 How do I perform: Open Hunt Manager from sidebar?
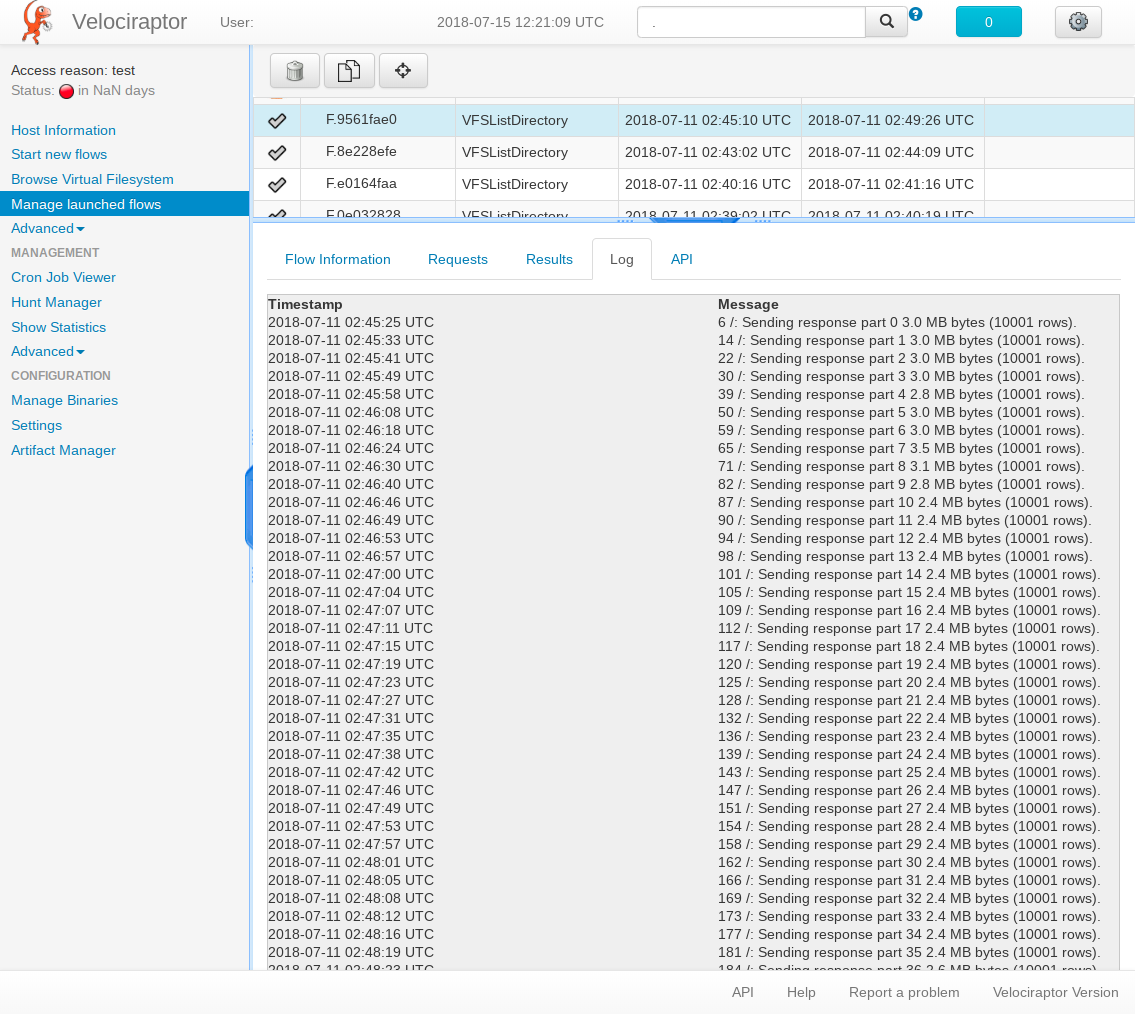pos(56,302)
